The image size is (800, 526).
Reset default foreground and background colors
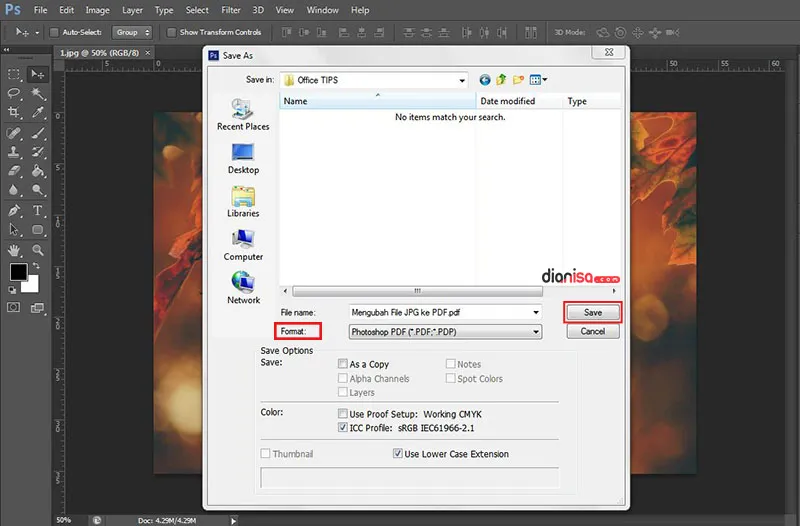tap(12, 290)
